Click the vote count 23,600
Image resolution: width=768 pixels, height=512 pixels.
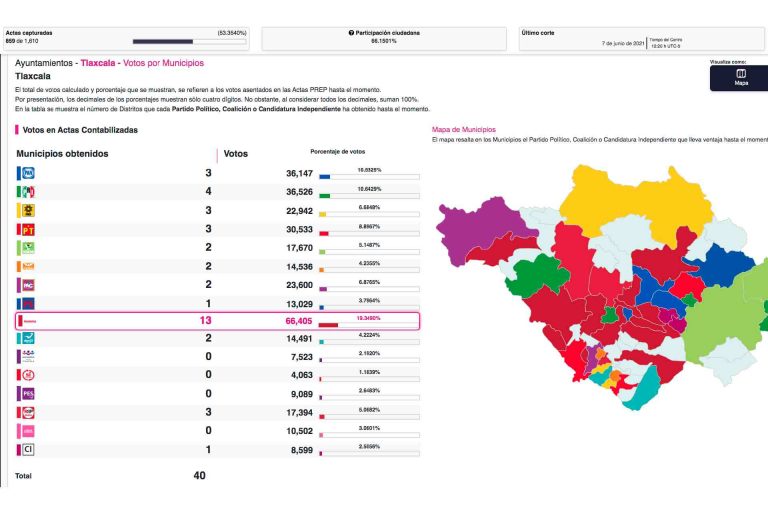click(x=299, y=285)
